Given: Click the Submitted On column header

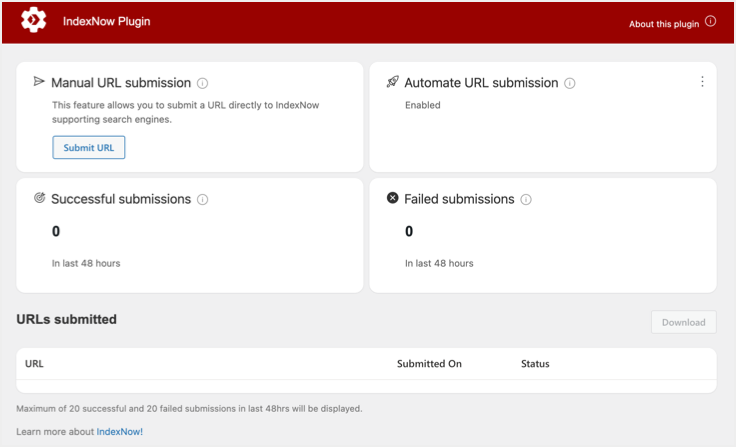Looking at the screenshot, I should [429, 364].
